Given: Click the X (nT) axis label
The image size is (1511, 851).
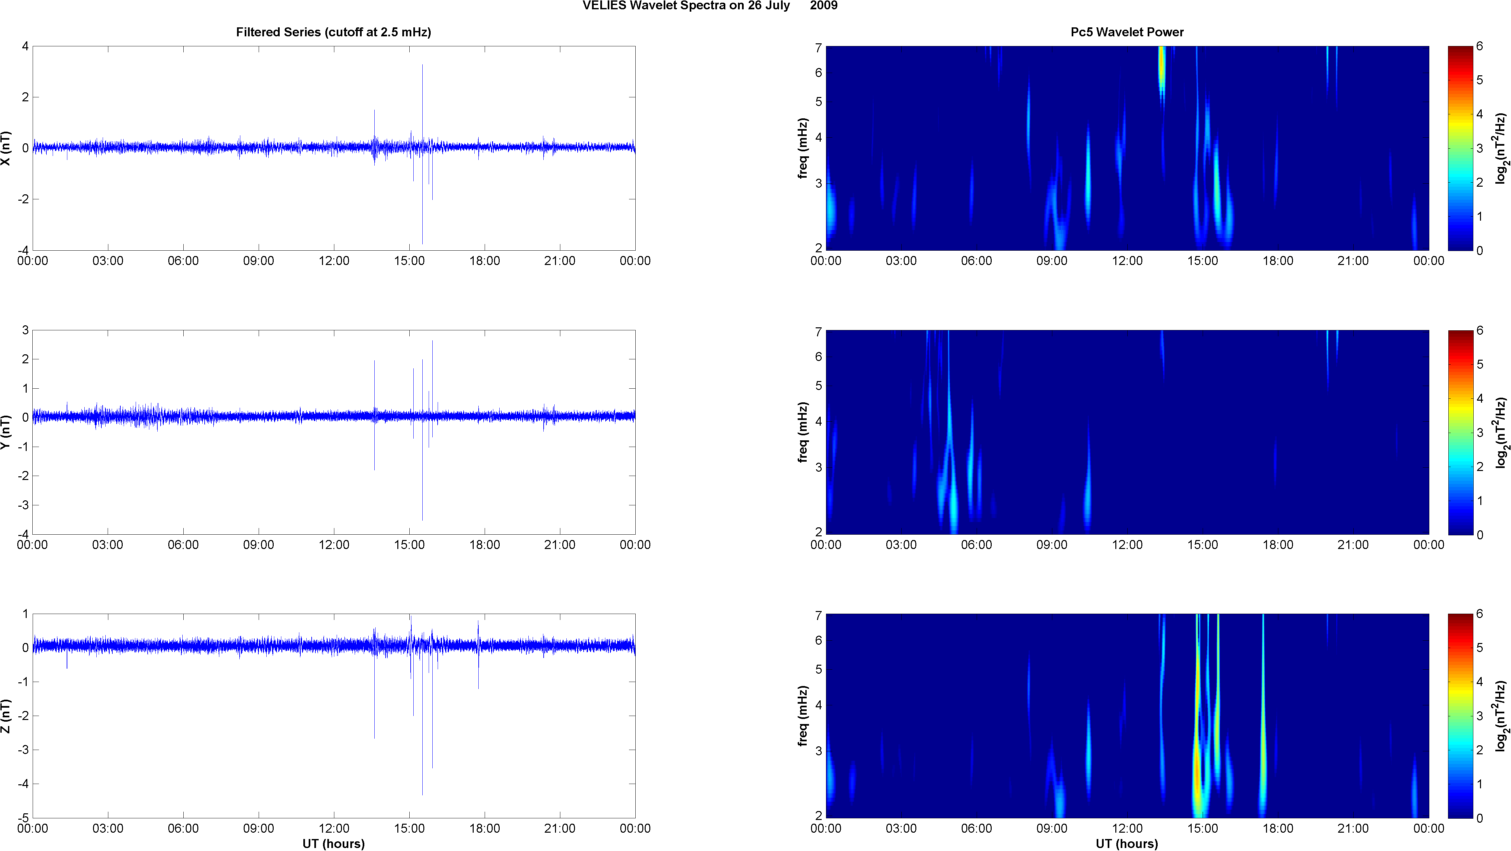Looking at the screenshot, I should click(7, 148).
